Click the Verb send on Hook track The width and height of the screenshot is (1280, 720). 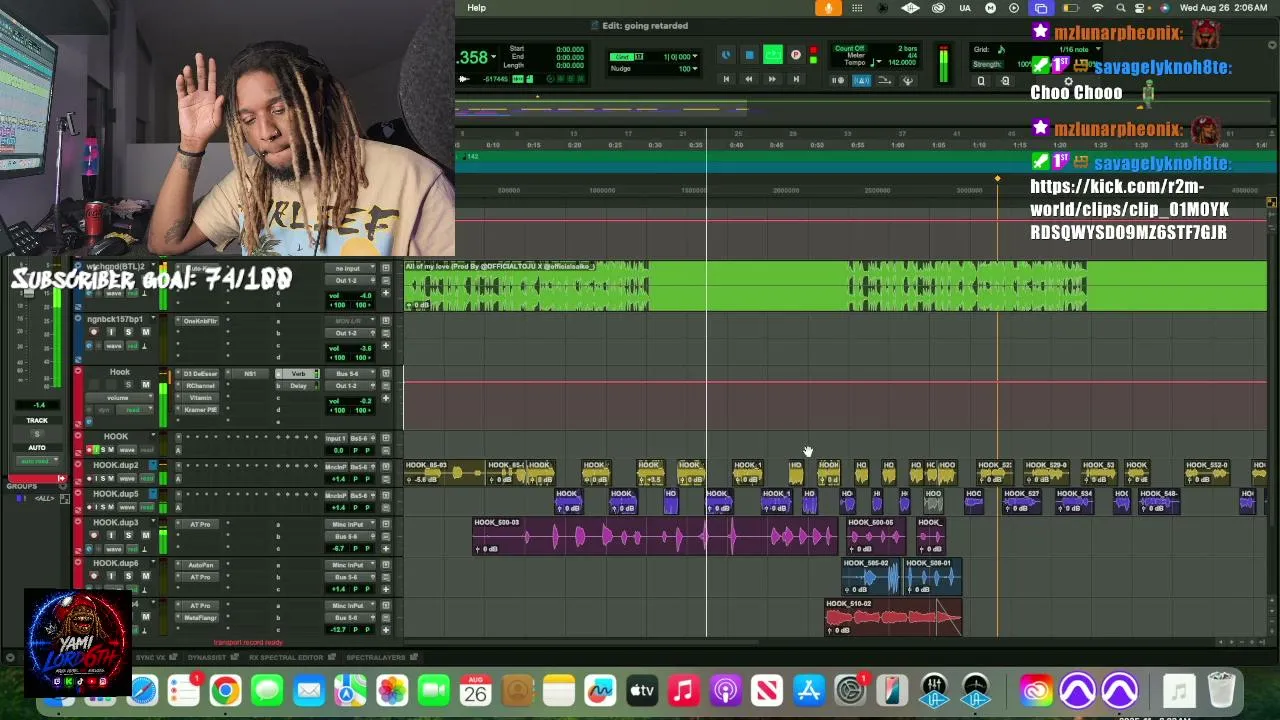(x=298, y=374)
